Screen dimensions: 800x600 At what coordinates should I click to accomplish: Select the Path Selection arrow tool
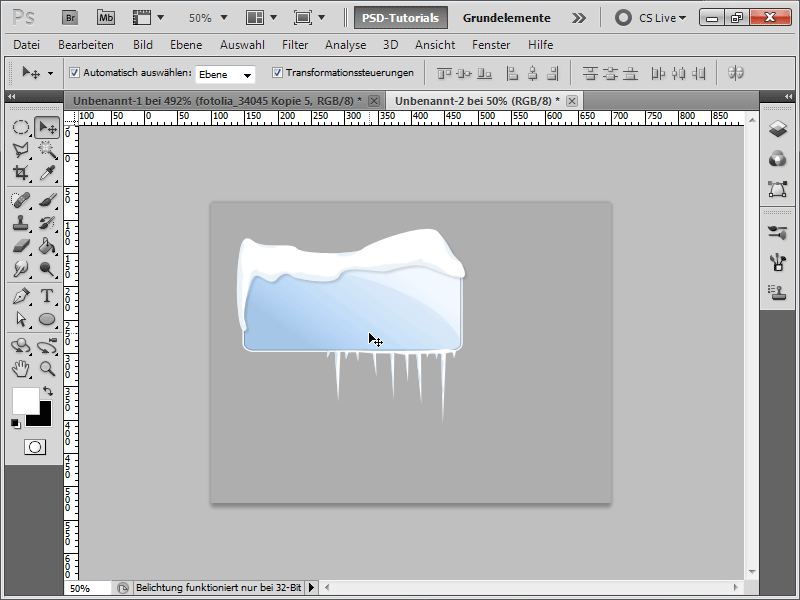20,319
